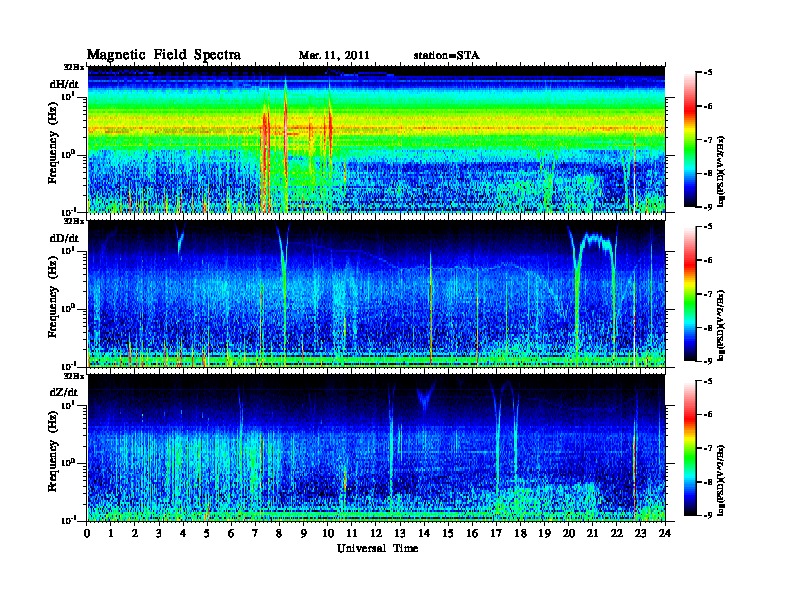Click hour "6" on the Universal Time axis

(x=231, y=533)
